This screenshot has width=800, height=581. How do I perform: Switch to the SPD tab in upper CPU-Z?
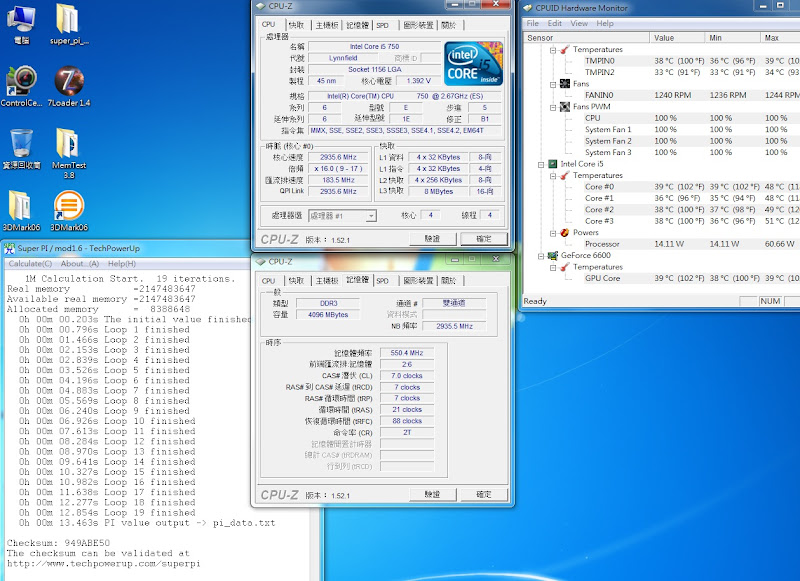click(383, 25)
